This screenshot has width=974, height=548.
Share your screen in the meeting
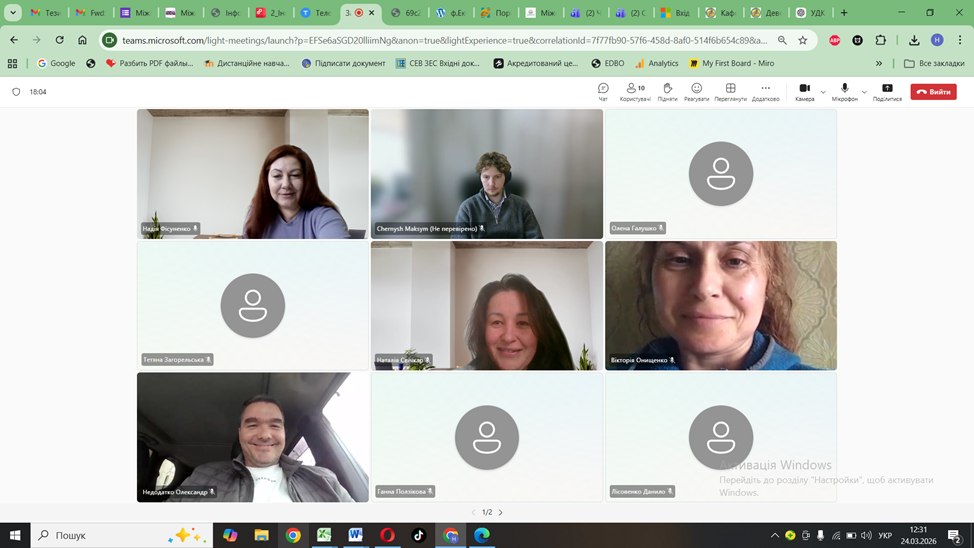pyautogui.click(x=887, y=91)
